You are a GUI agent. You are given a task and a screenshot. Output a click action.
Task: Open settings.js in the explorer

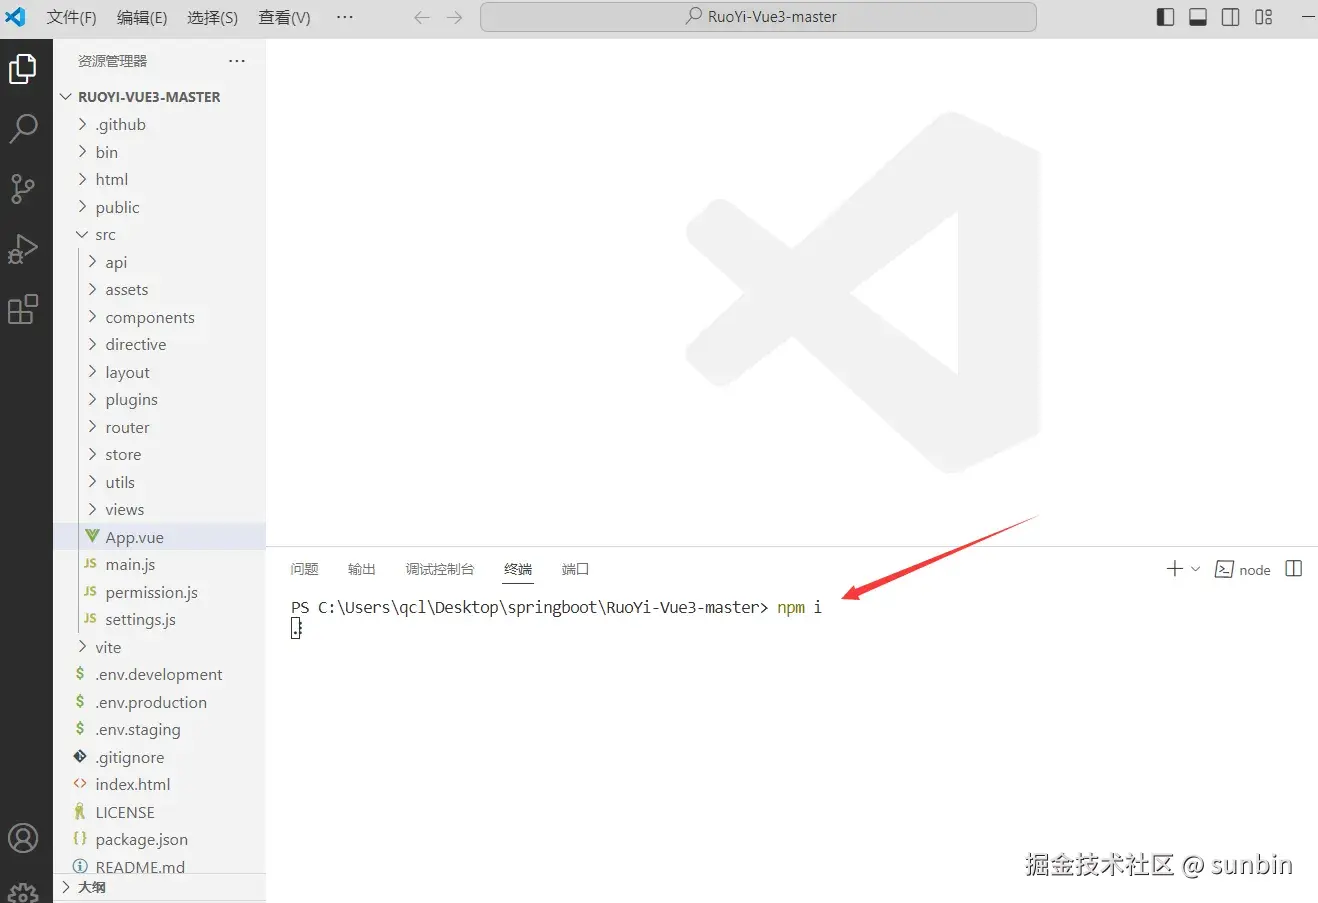160,619
